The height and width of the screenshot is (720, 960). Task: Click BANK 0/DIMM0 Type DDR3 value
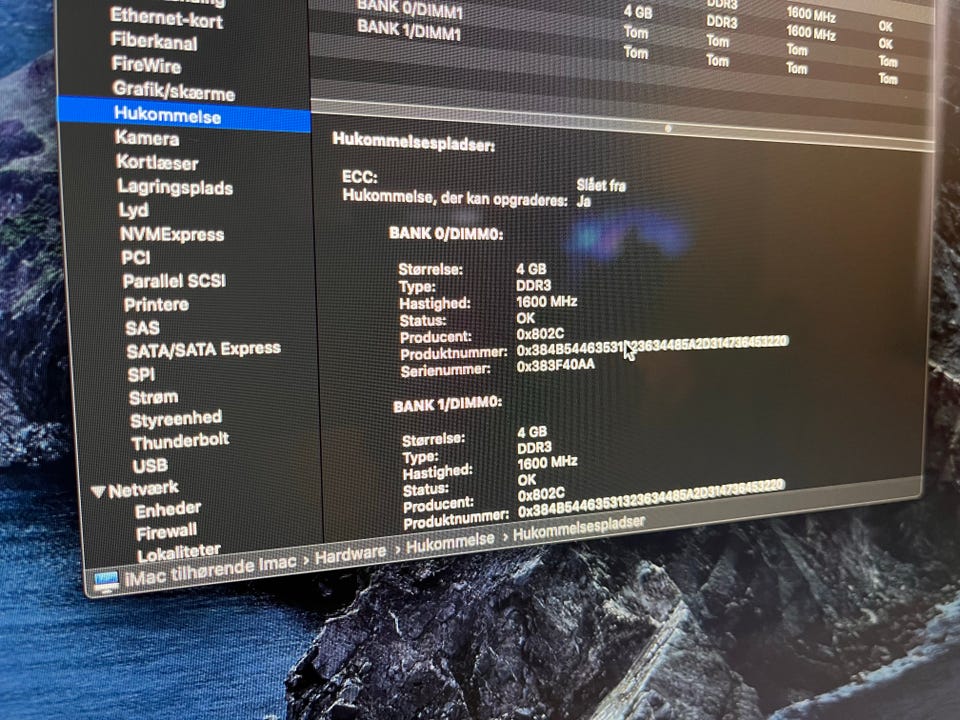pos(534,285)
